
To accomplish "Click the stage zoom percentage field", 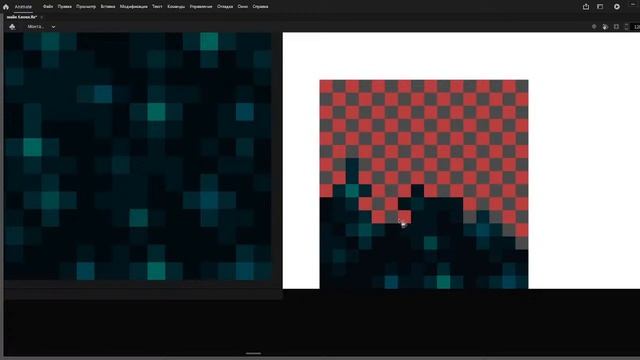I will [x=636, y=27].
